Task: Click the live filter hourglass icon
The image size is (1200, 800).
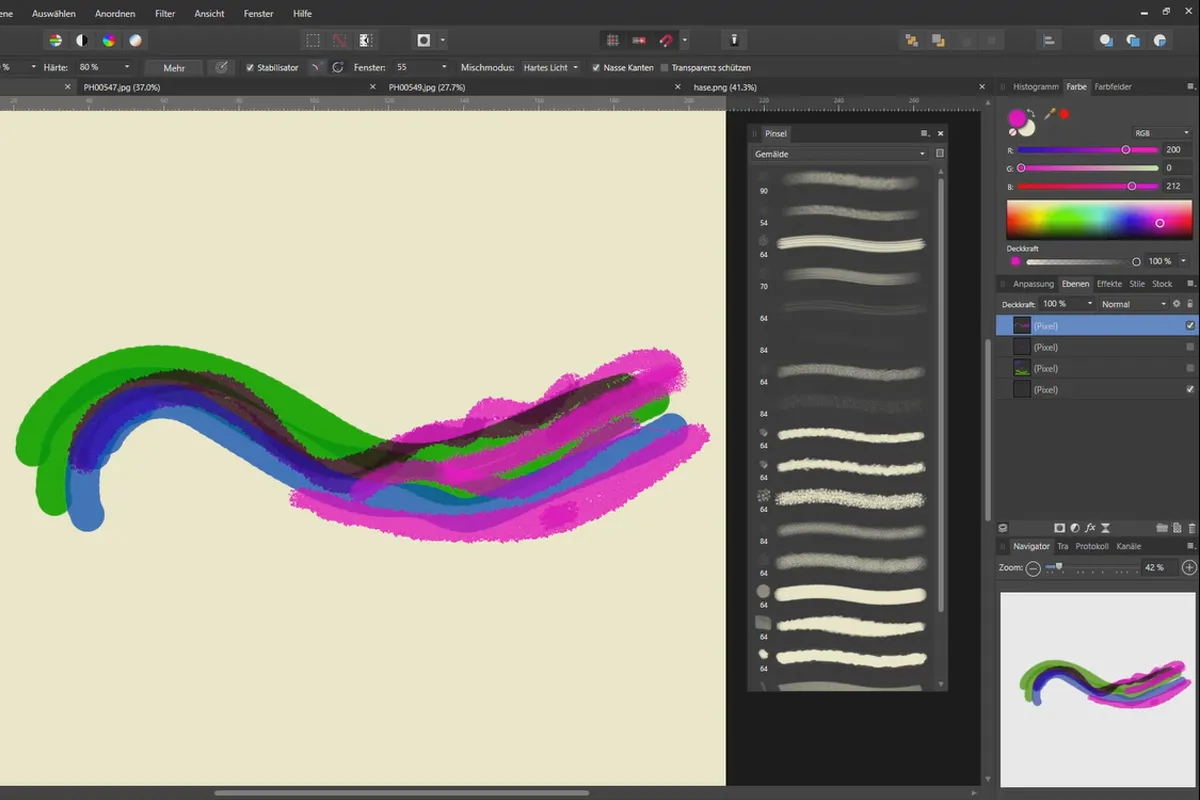Action: 1105,527
